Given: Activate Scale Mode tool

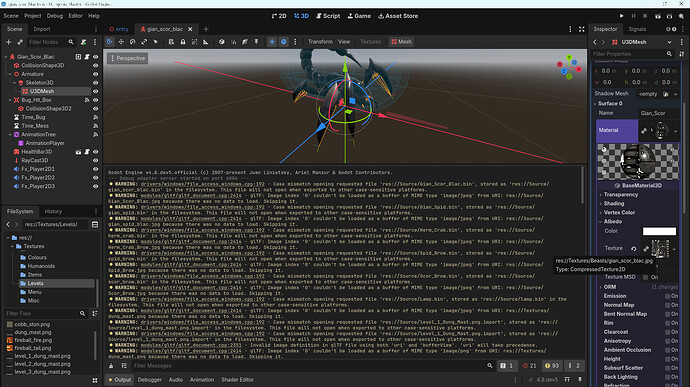Looking at the screenshot, I should tap(144, 42).
